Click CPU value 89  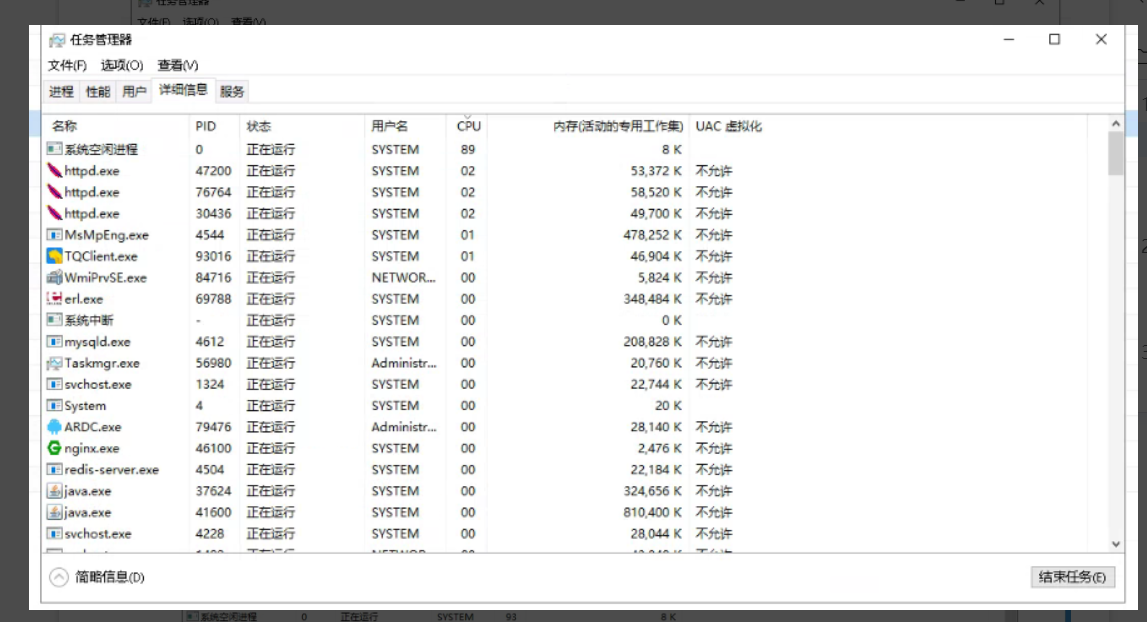[x=467, y=149]
